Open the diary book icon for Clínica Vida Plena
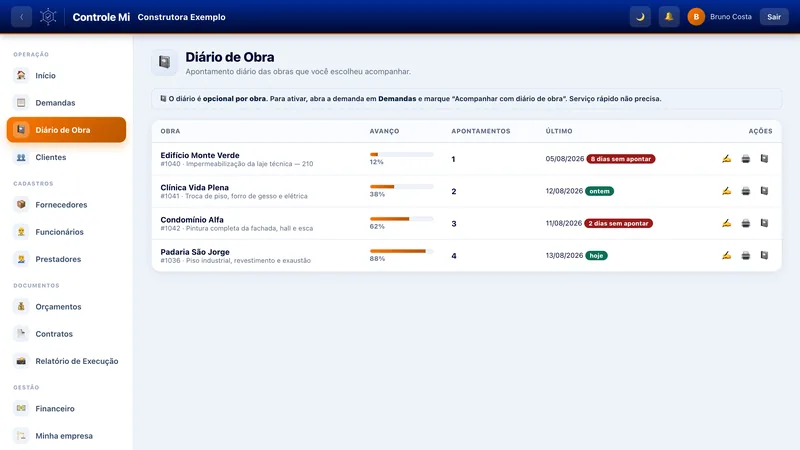Image resolution: width=800 pixels, height=450 pixels. tap(764, 191)
